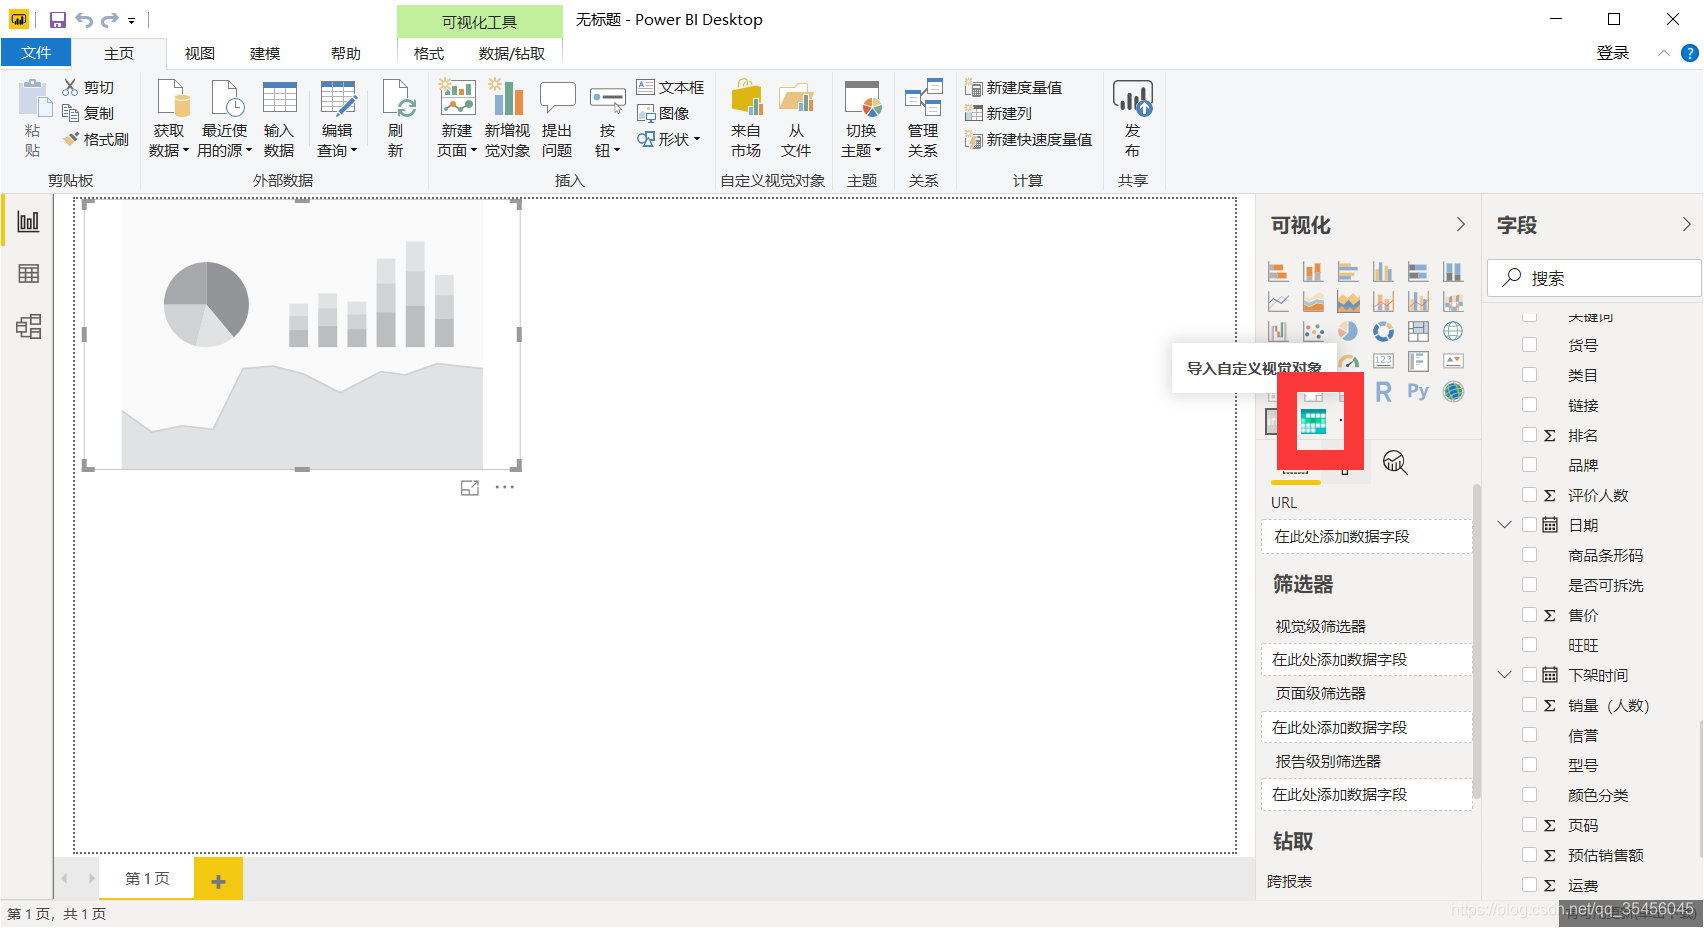The height and width of the screenshot is (928, 1704).
Task: Select the KPI visual
Action: pos(1453,361)
